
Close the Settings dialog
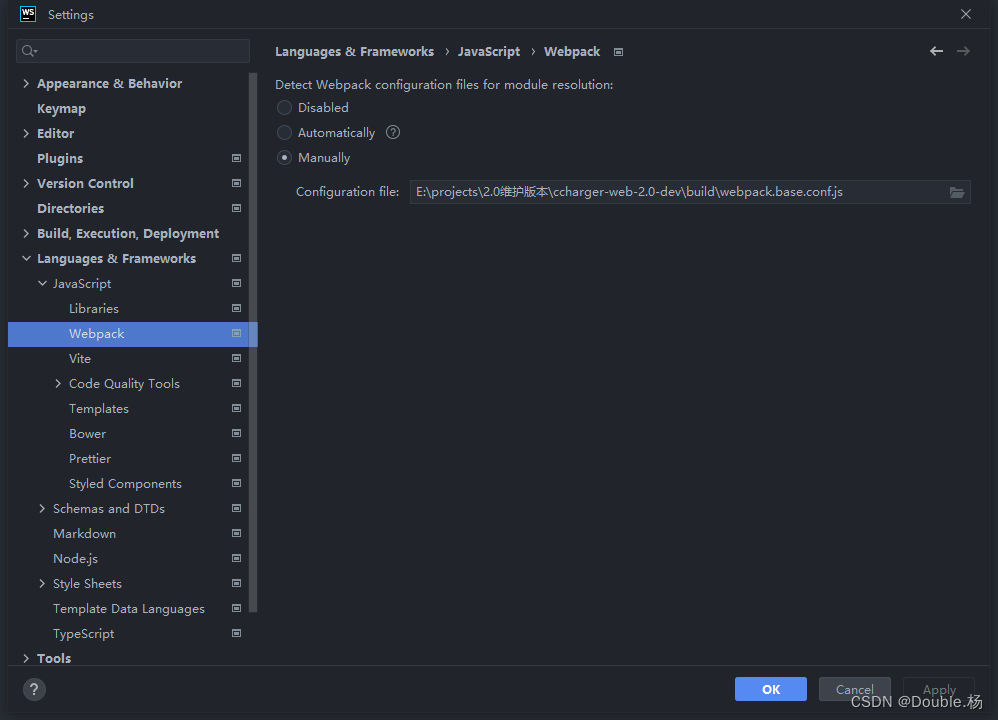(966, 14)
